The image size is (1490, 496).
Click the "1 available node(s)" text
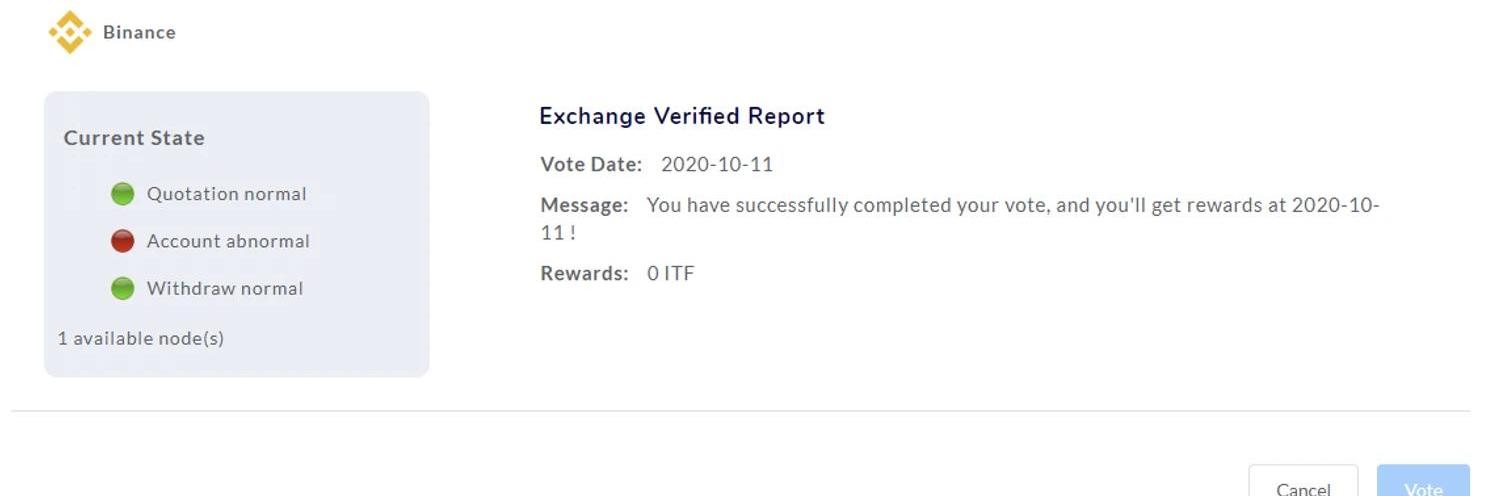tap(141, 338)
